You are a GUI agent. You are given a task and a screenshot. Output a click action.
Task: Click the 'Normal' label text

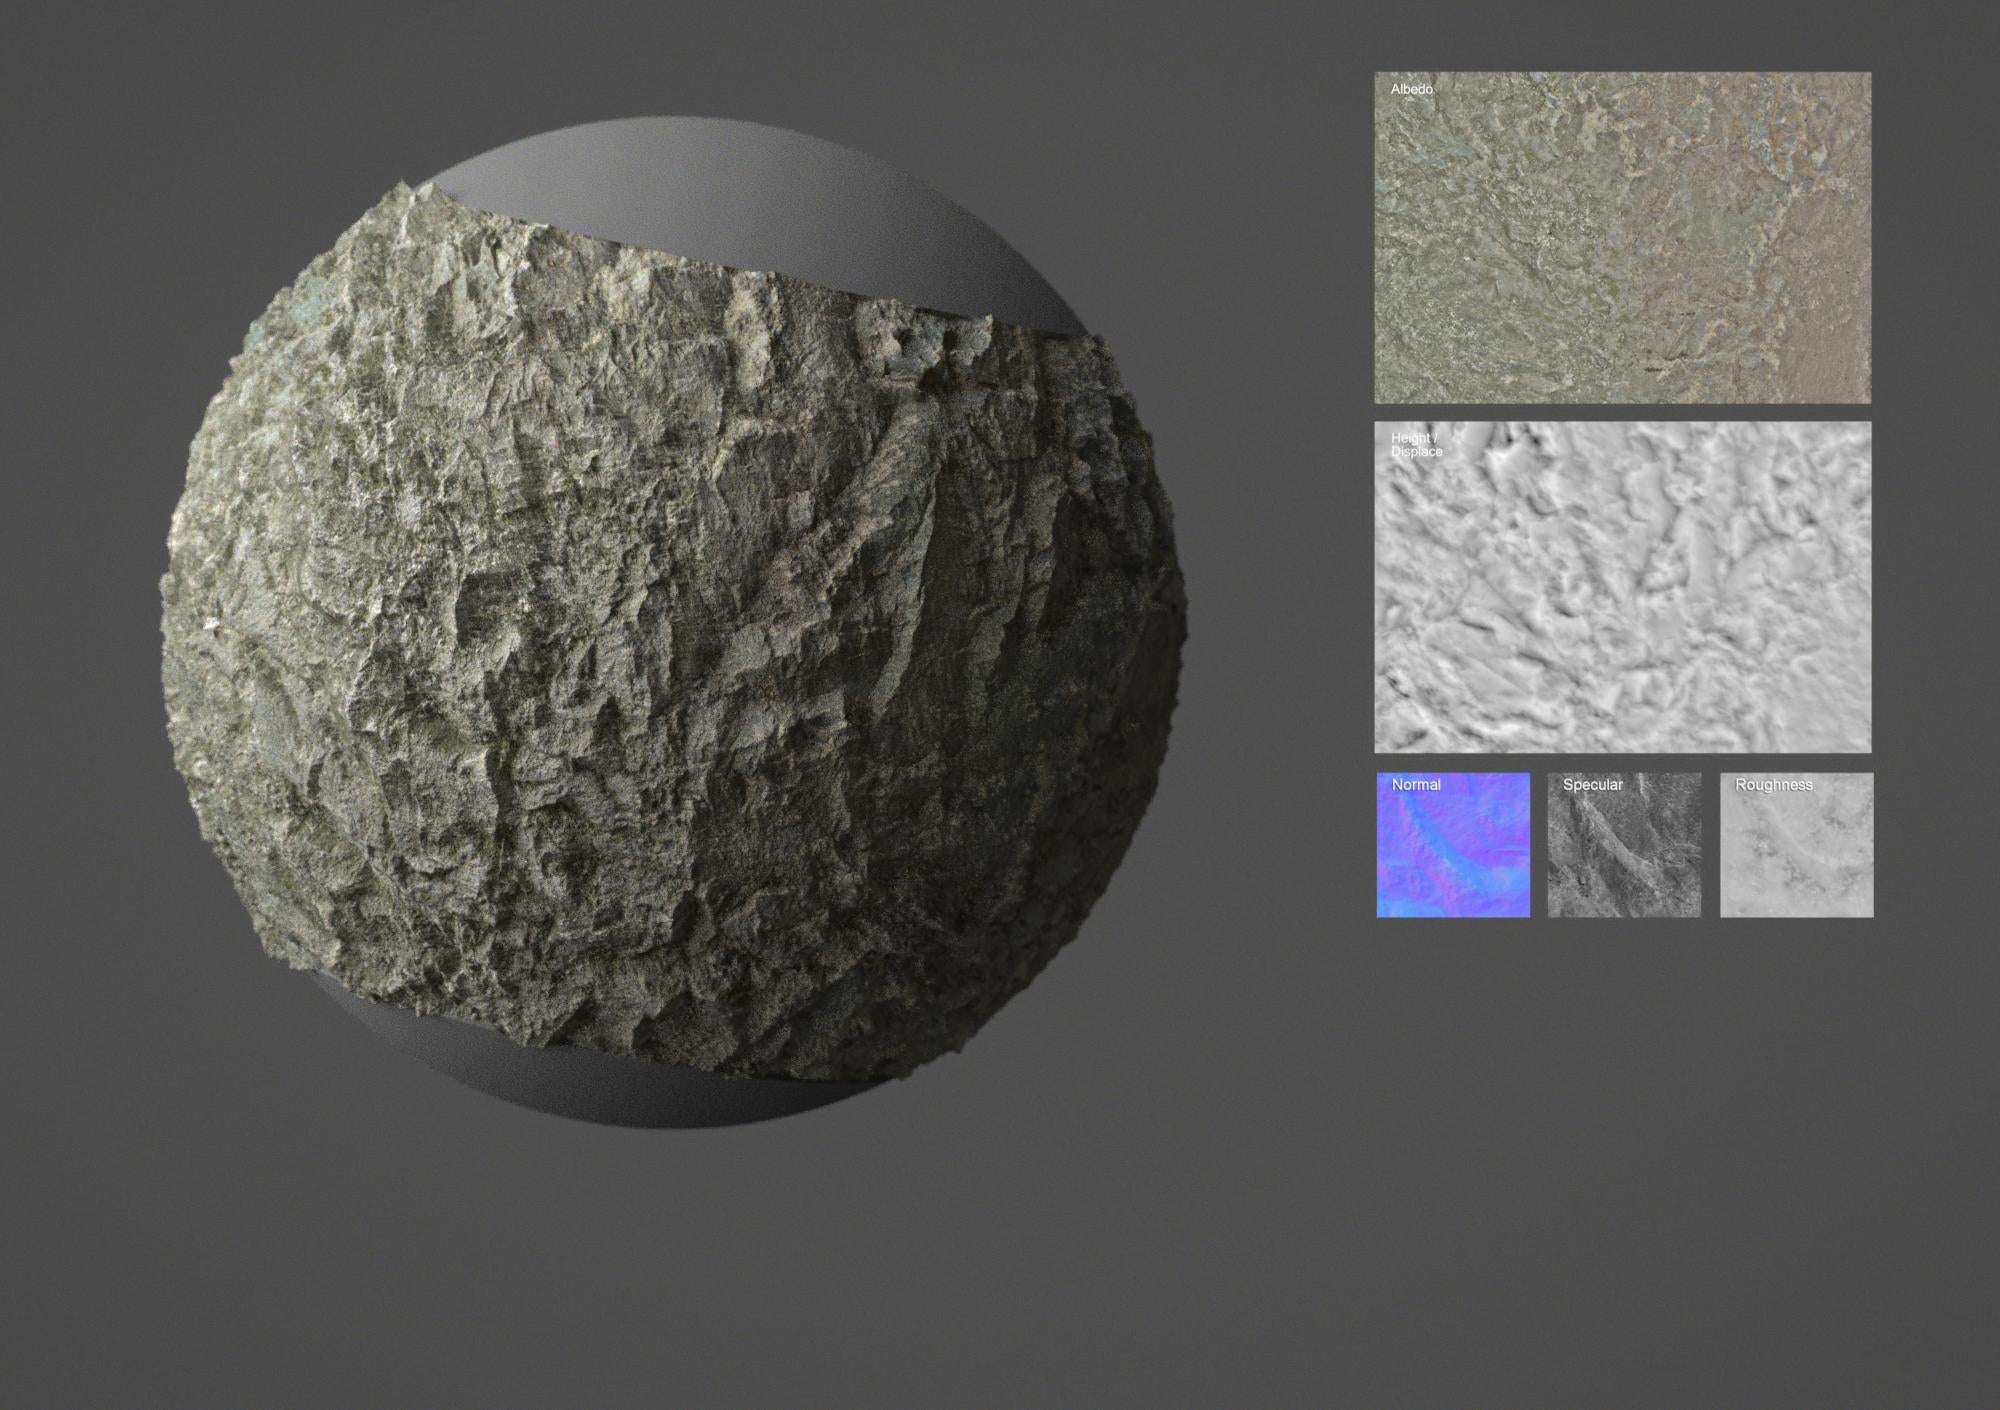coord(1416,785)
